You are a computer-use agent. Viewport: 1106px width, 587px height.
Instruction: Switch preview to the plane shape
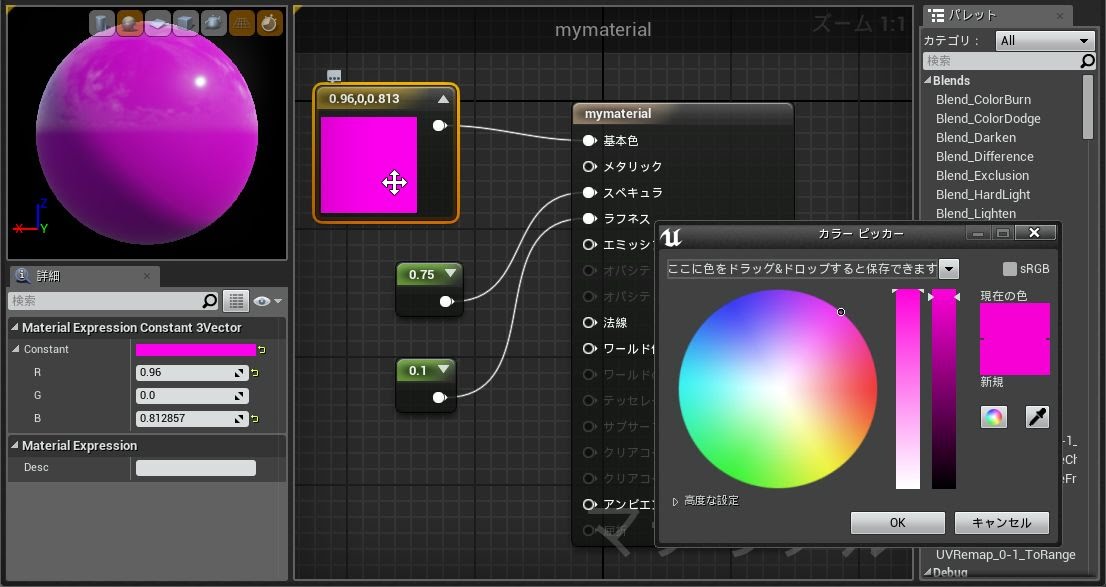[158, 23]
